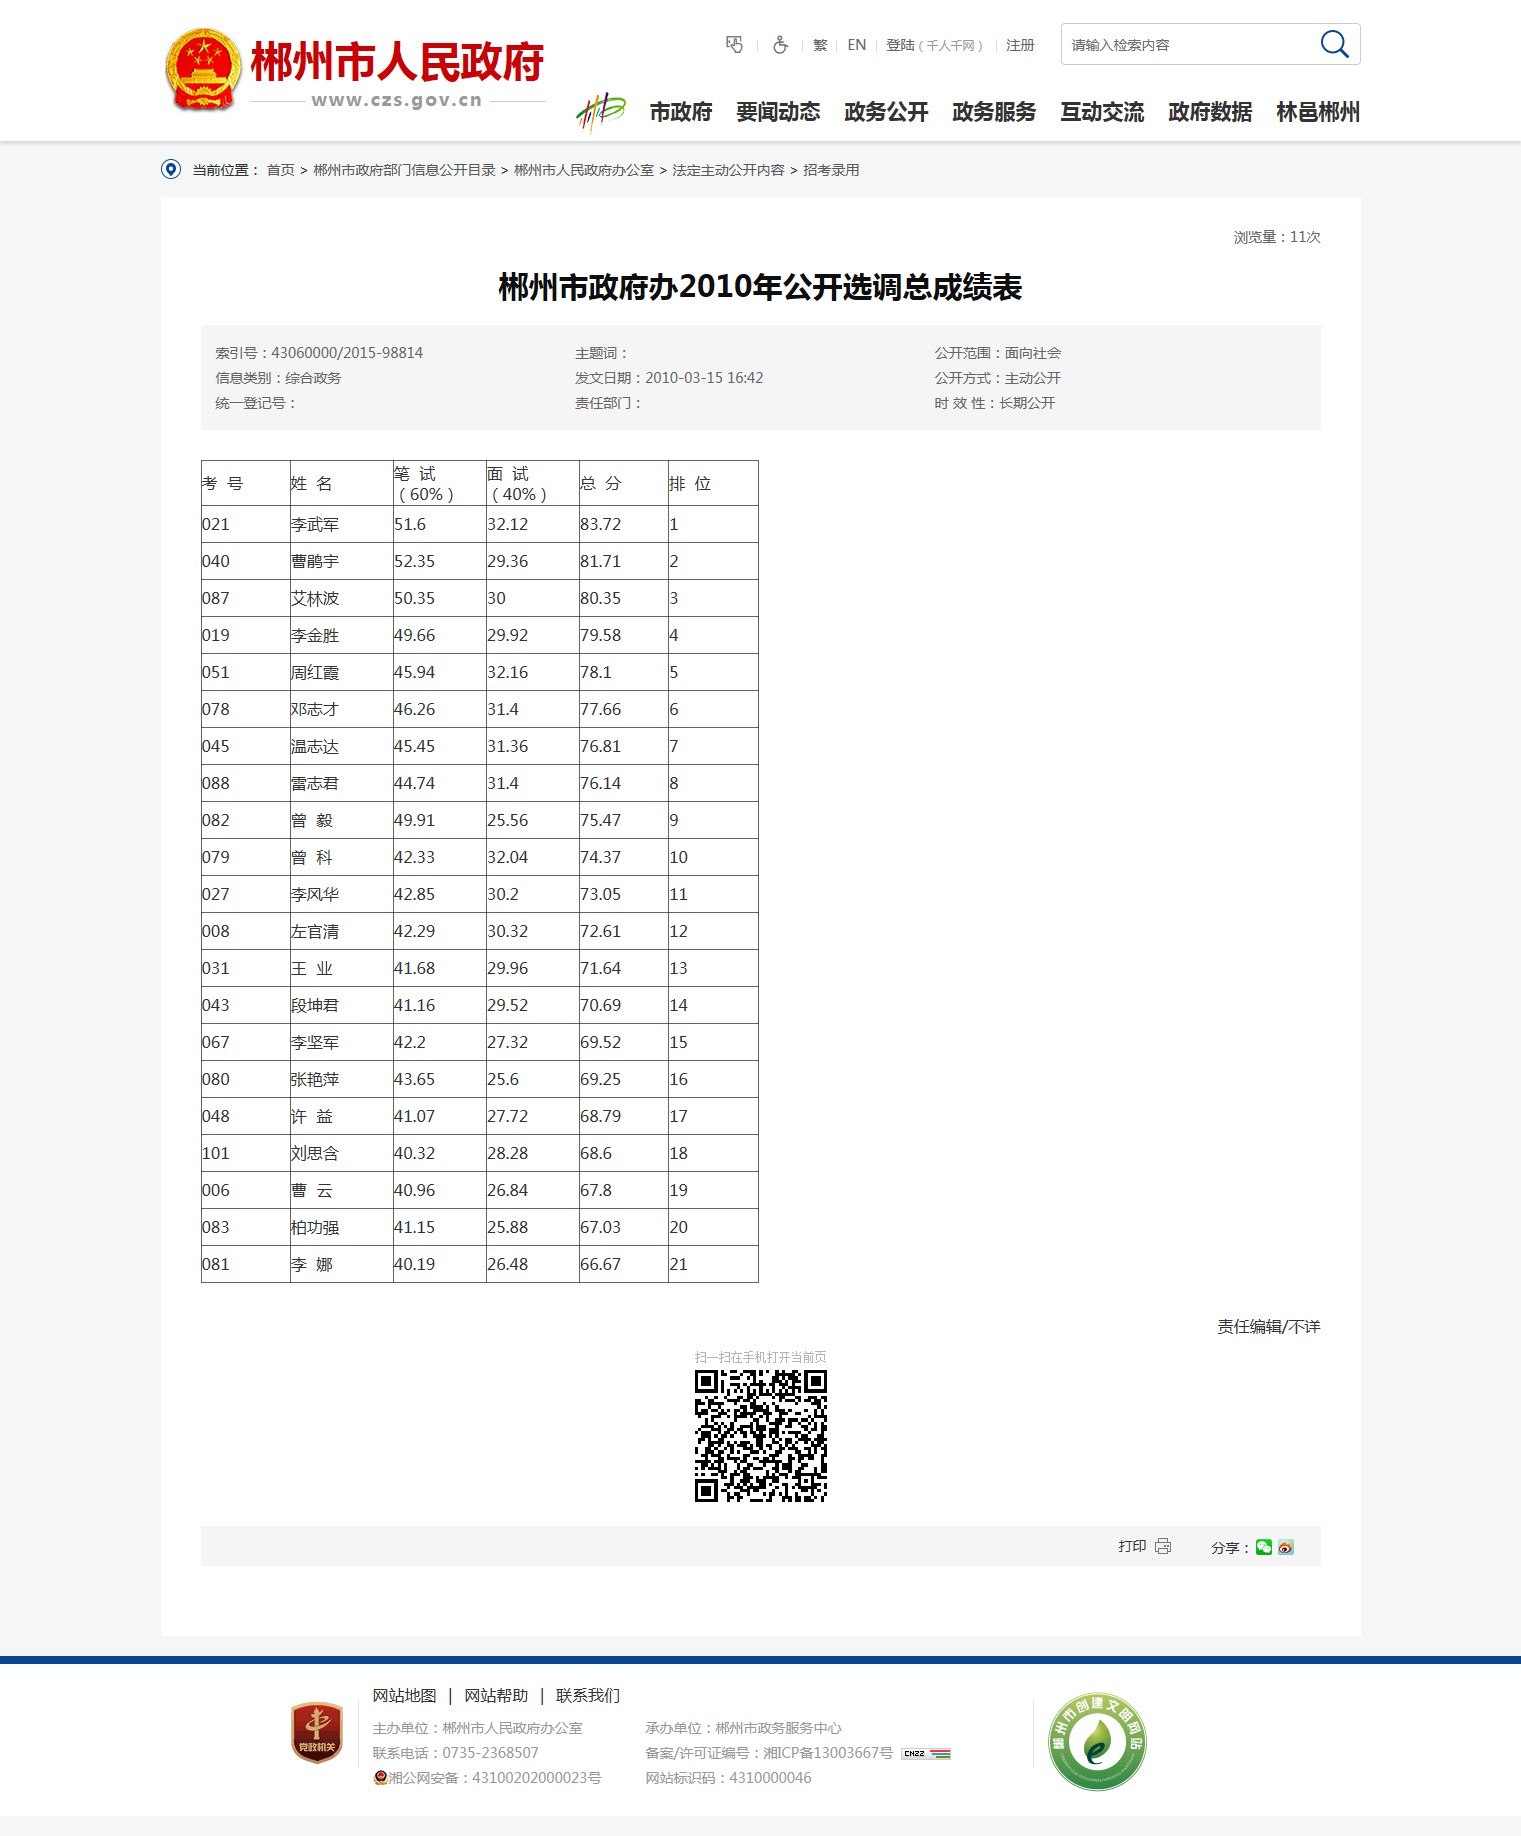This screenshot has width=1521, height=1836.
Task: Open the 政府数据 nav menu
Action: (x=1210, y=112)
